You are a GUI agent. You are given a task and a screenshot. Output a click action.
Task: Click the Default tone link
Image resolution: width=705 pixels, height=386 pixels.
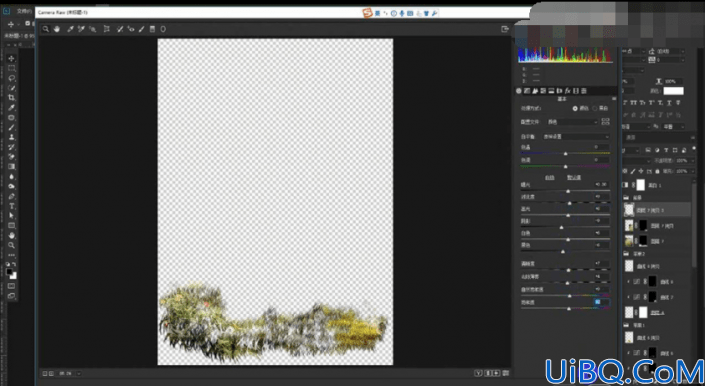click(574, 177)
